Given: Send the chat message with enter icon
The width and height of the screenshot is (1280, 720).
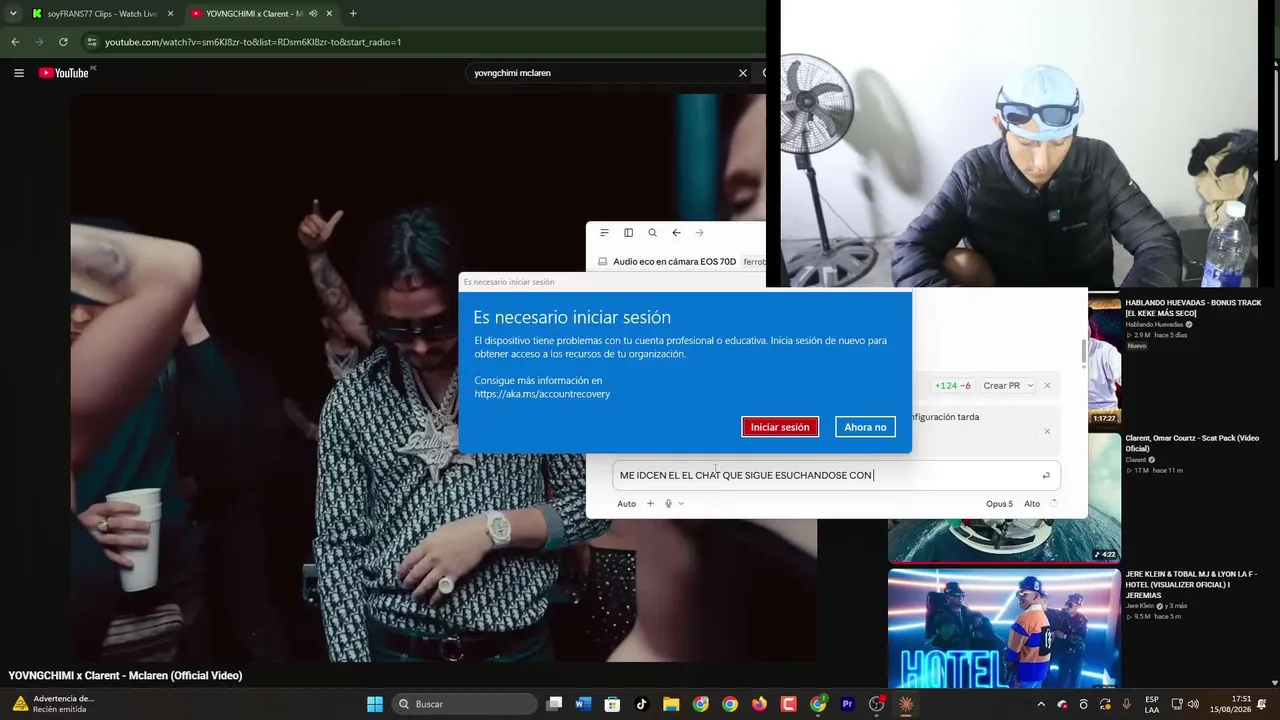Looking at the screenshot, I should 1046,476.
